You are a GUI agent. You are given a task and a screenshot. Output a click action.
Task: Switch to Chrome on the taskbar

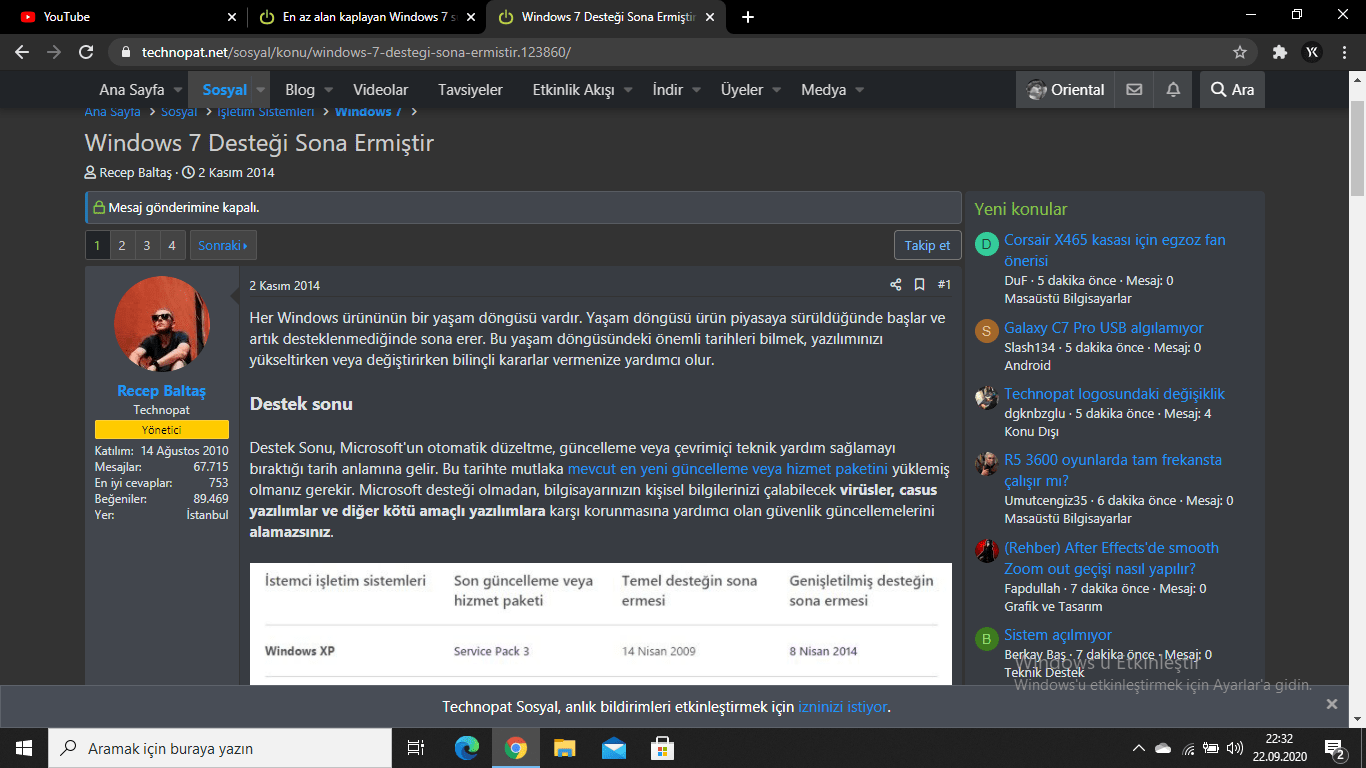point(515,748)
